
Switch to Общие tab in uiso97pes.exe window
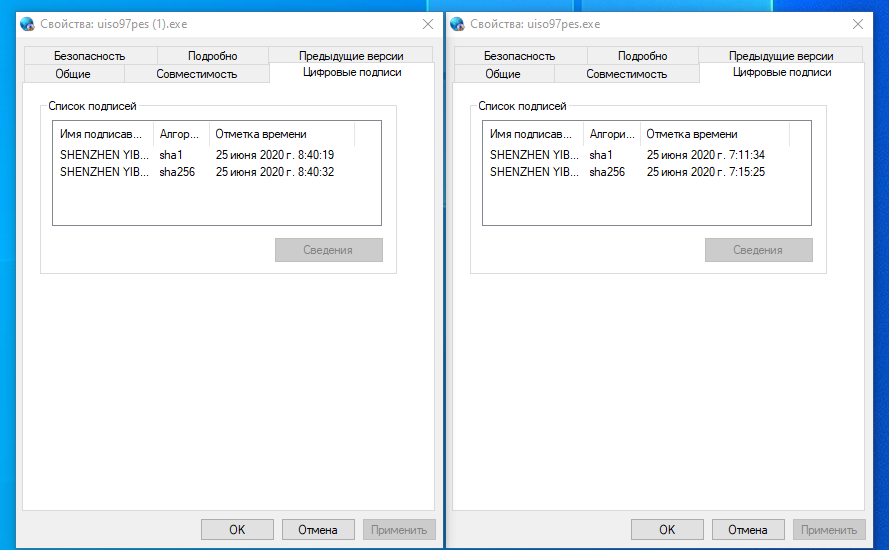503,74
